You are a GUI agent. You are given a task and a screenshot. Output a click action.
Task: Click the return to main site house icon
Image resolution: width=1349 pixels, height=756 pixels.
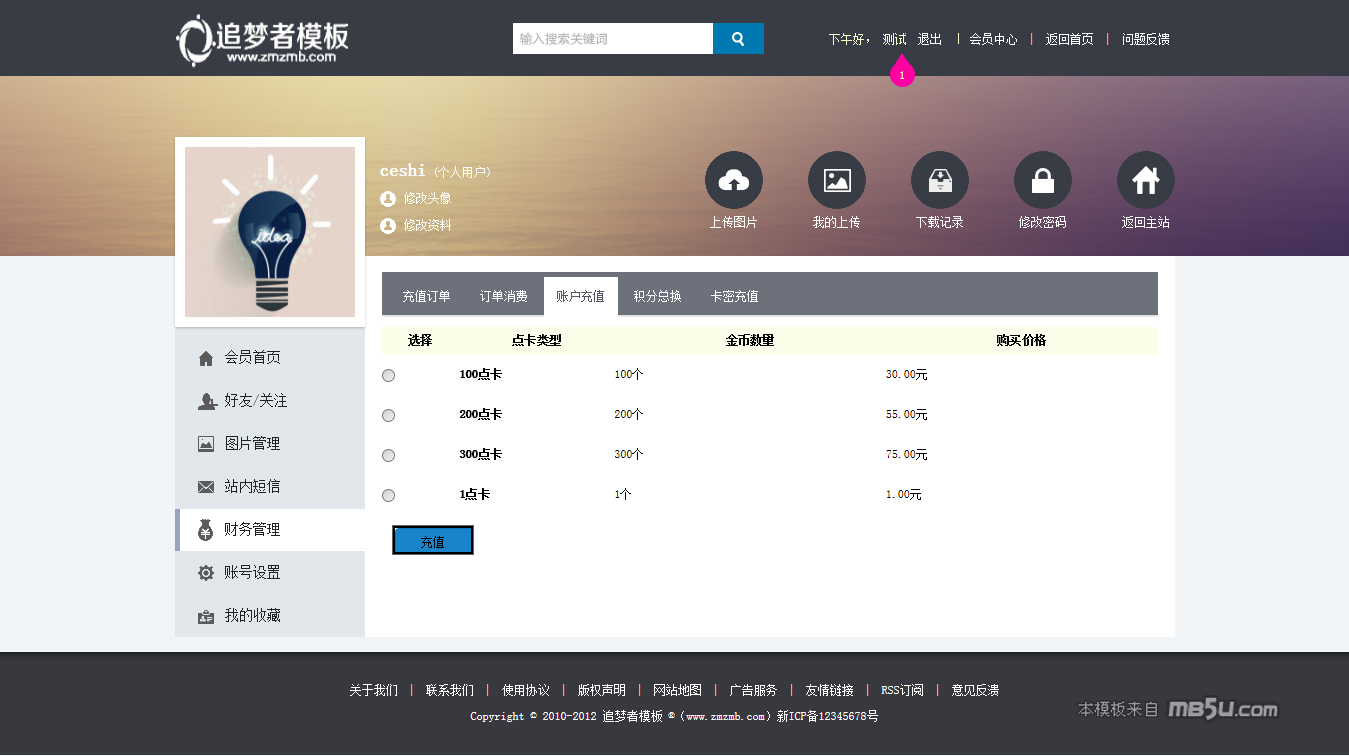1145,180
